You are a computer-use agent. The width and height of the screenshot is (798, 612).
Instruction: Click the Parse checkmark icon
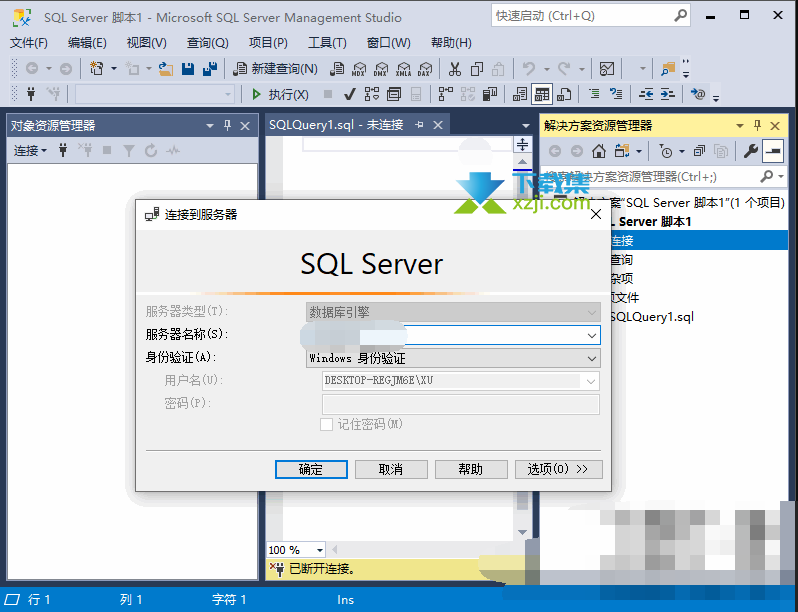pyautogui.click(x=349, y=94)
